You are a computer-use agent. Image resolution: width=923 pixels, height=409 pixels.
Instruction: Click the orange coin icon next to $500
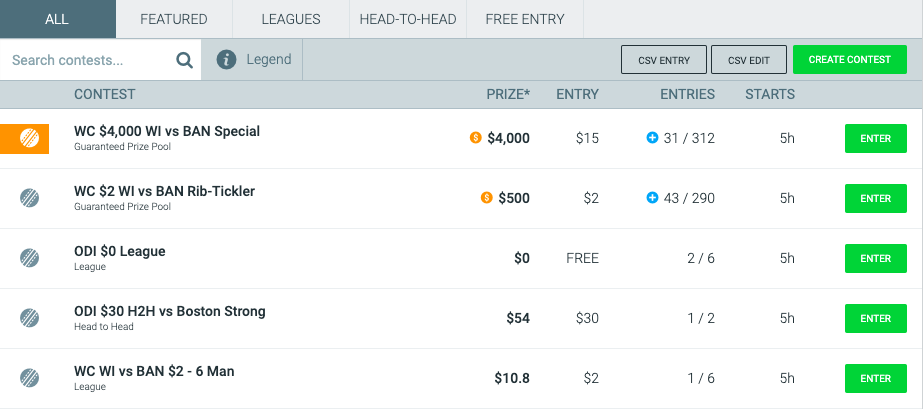click(487, 198)
